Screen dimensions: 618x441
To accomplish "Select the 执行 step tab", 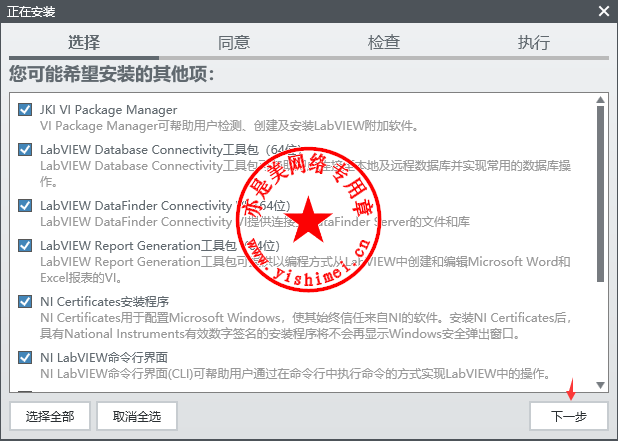I will tap(533, 42).
